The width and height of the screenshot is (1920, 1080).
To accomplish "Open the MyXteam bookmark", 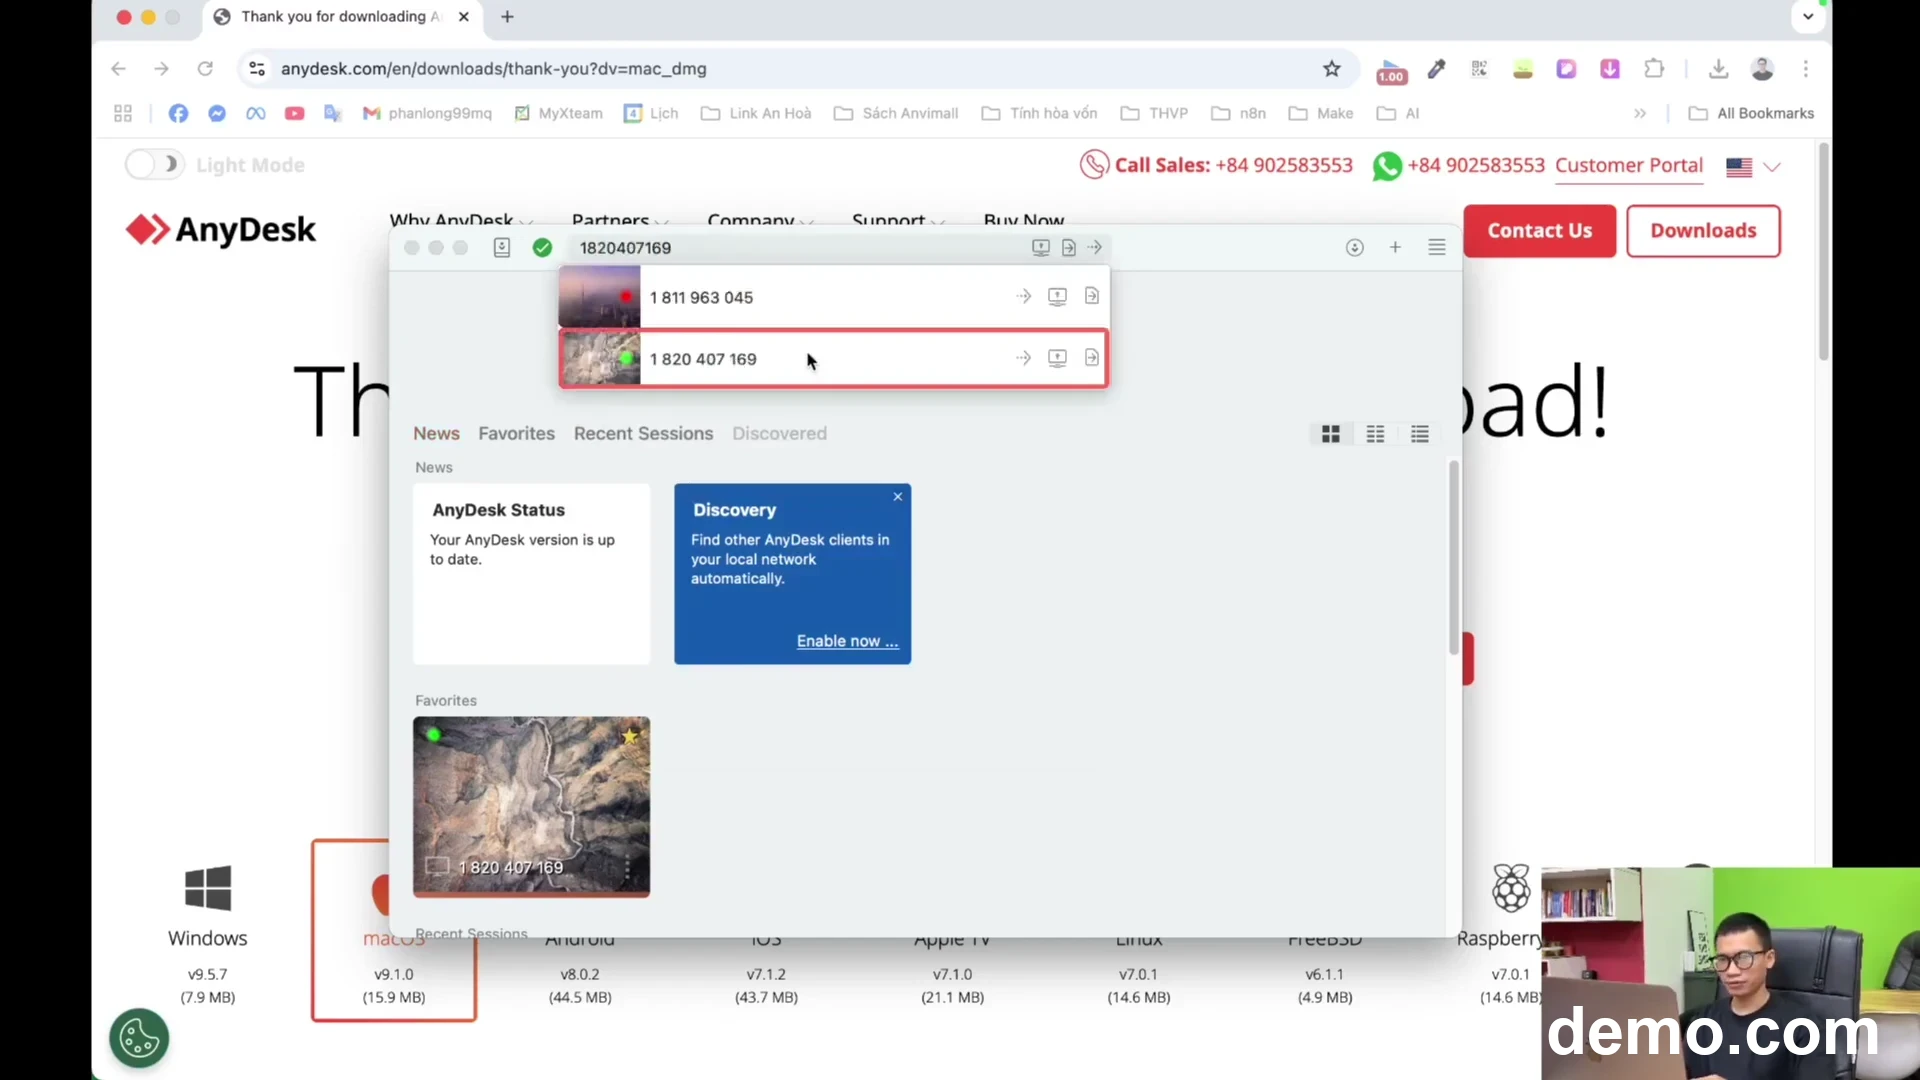I will [x=558, y=114].
